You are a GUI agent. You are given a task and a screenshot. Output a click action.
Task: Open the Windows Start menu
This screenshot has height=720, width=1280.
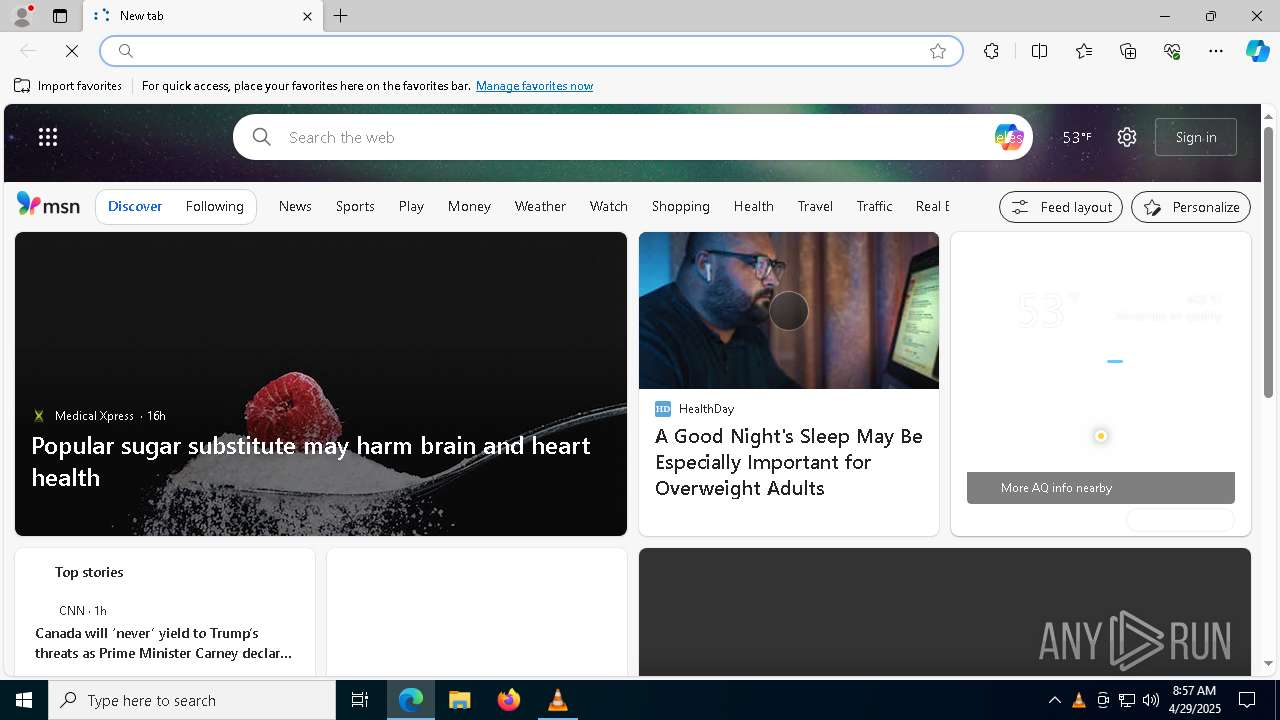coord(24,700)
